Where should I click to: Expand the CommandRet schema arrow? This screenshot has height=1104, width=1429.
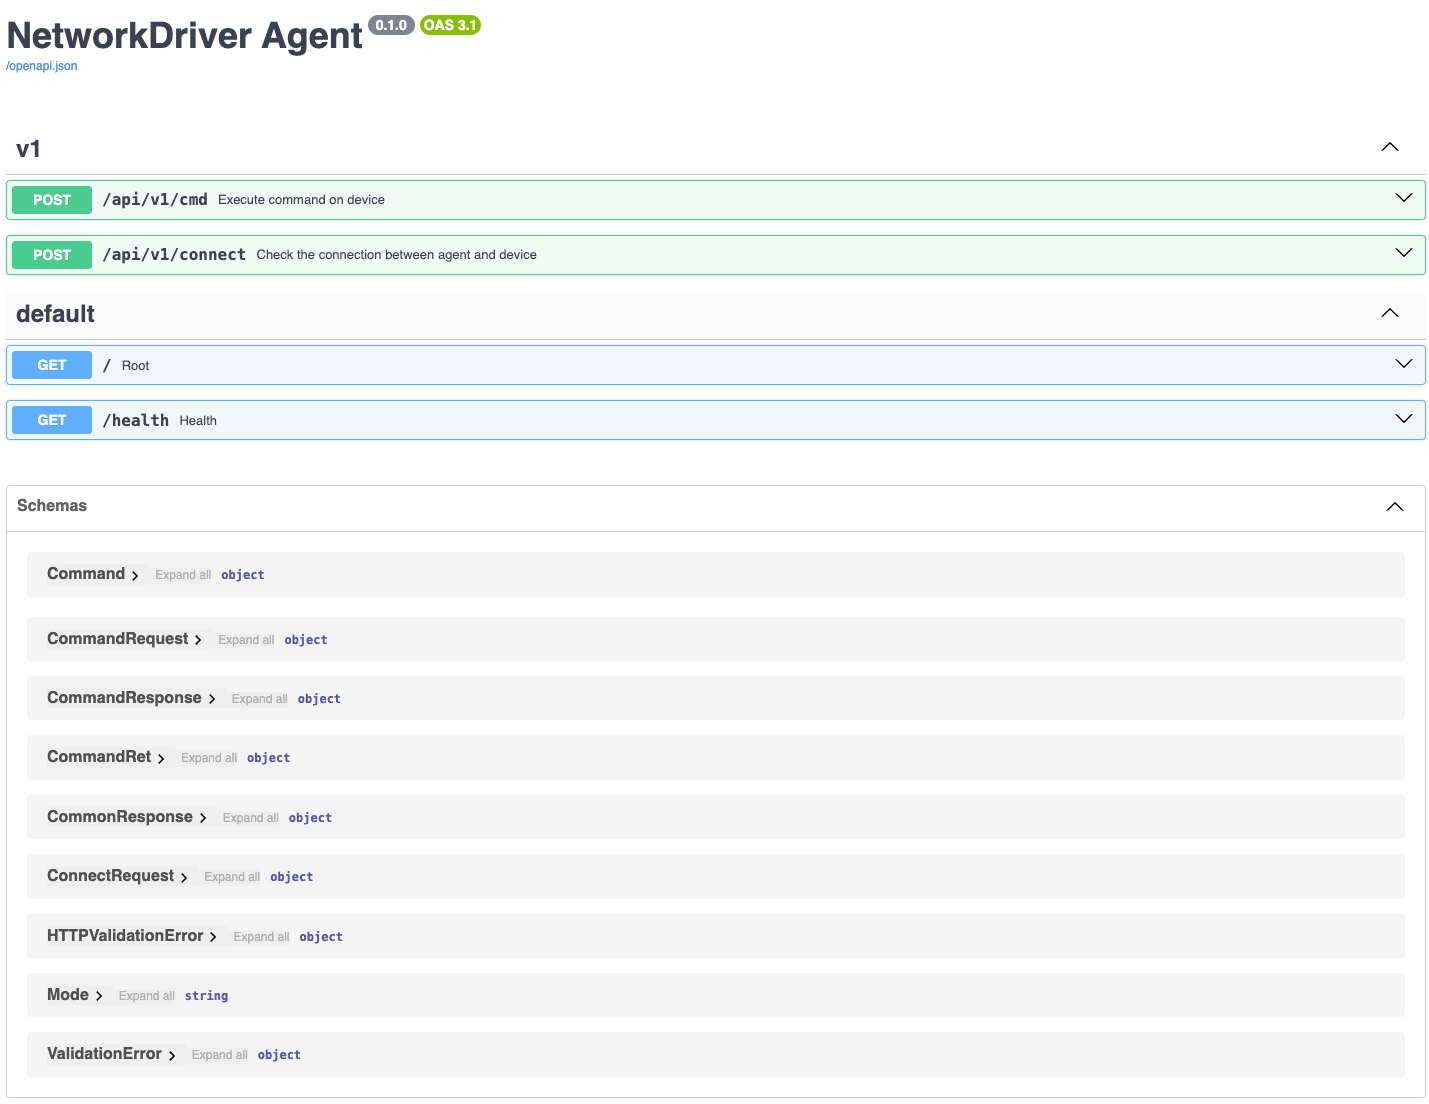(161, 759)
